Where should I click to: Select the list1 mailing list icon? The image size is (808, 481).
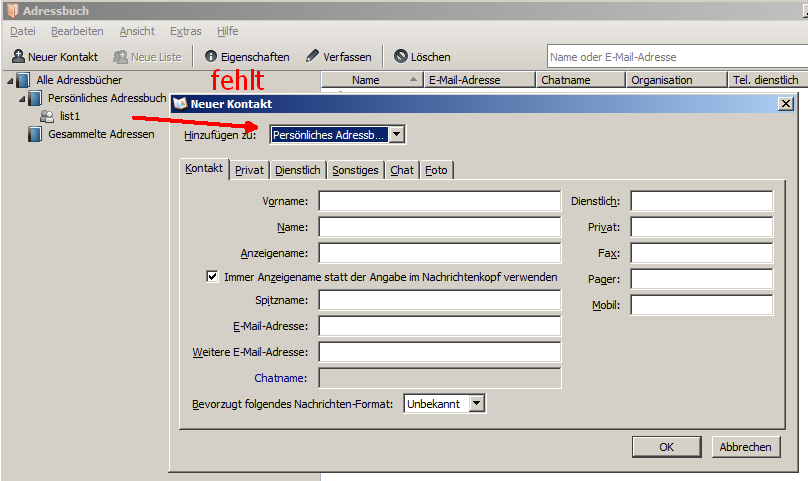47,116
